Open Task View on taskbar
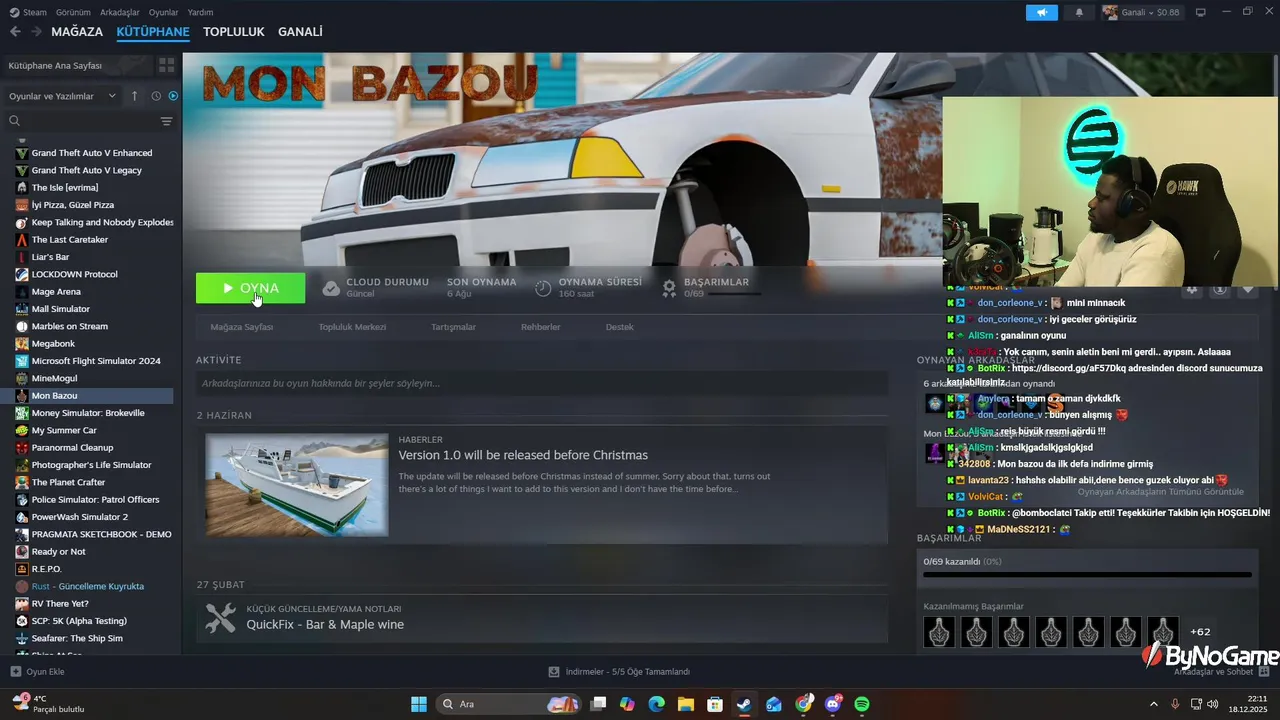Viewport: 1280px width, 720px height. (x=598, y=704)
